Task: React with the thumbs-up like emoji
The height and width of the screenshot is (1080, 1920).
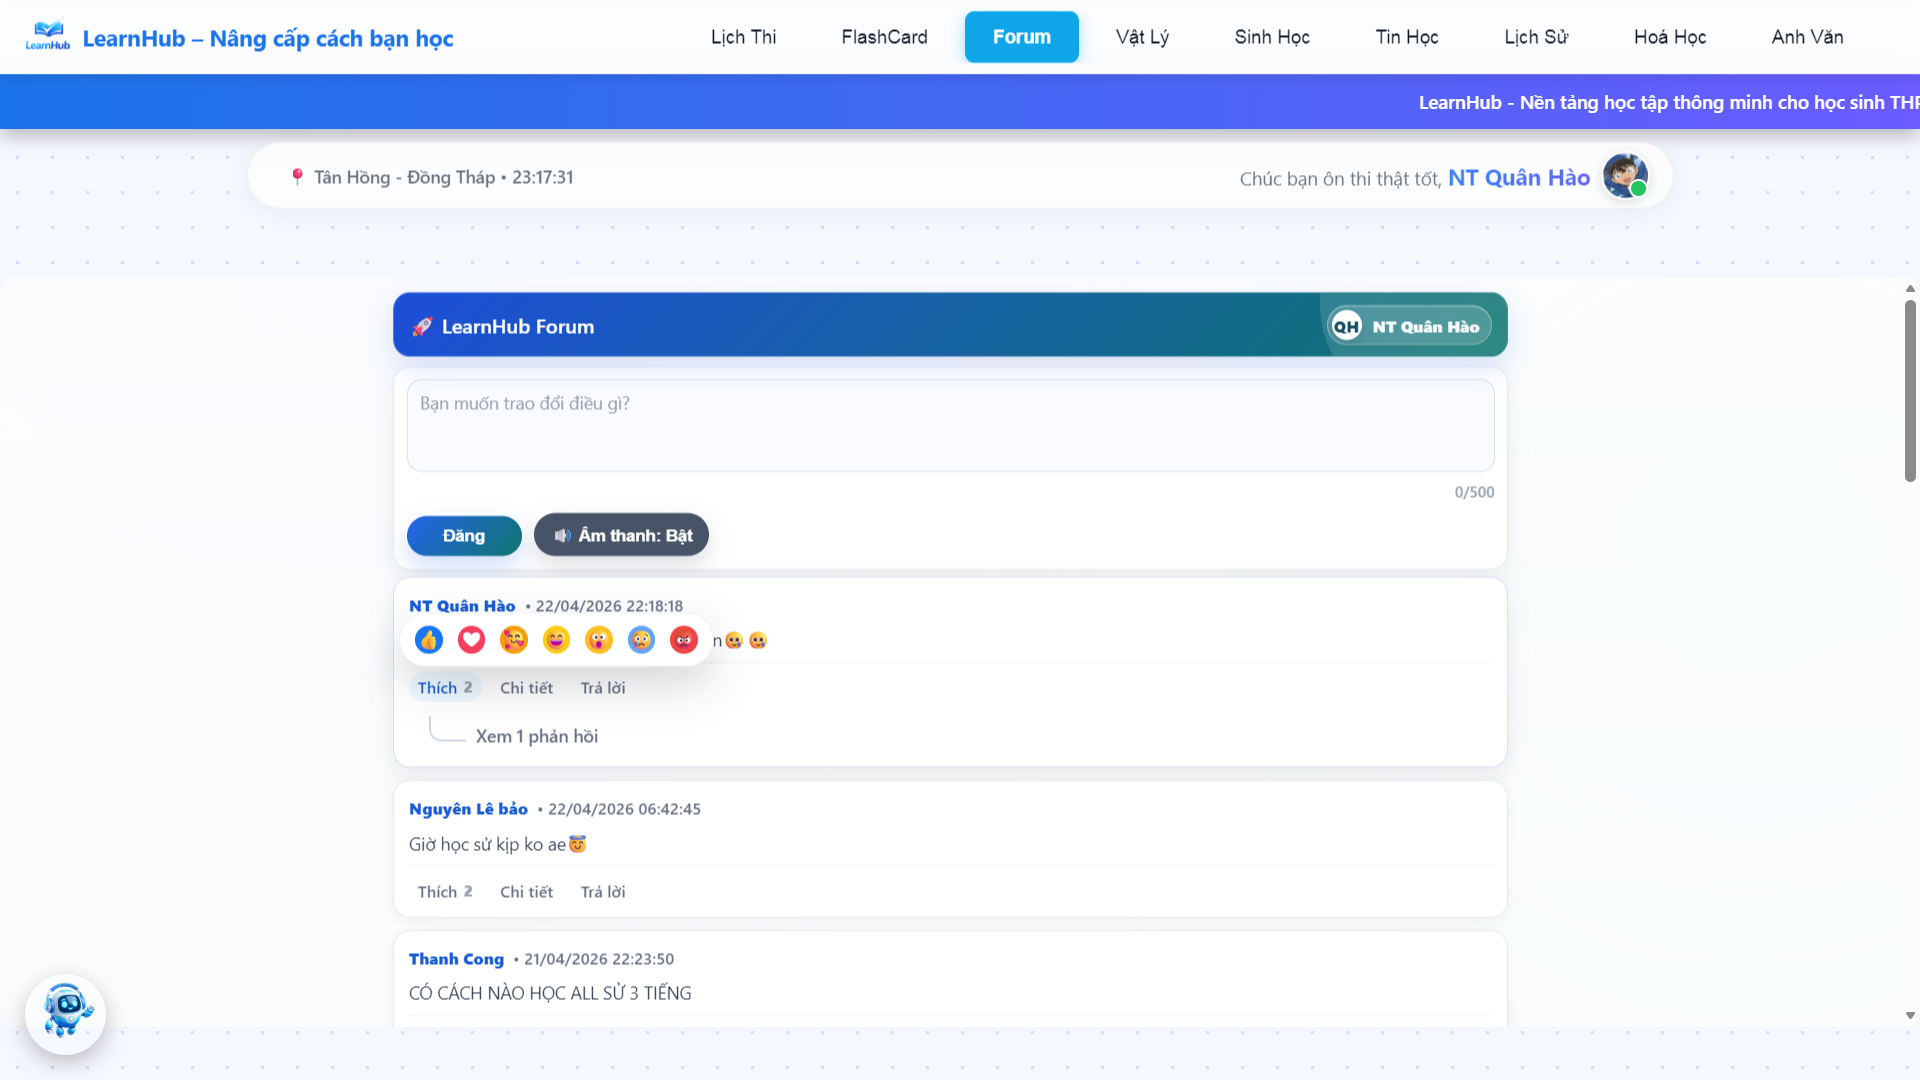Action: pyautogui.click(x=429, y=640)
